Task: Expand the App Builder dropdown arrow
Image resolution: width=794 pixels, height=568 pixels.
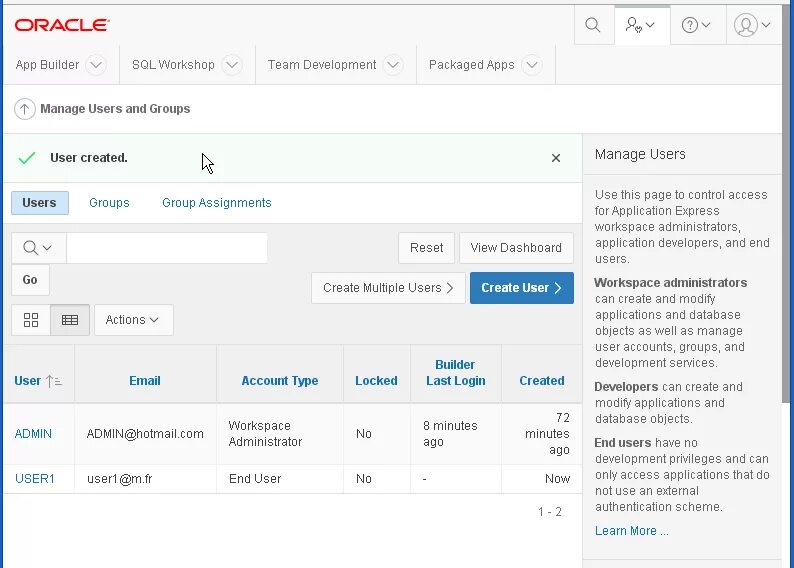Action: pyautogui.click(x=96, y=65)
